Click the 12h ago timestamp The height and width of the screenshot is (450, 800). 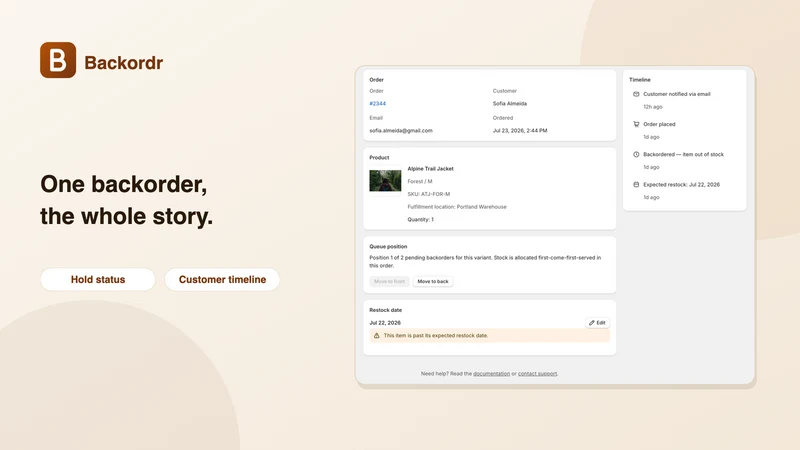(653, 107)
